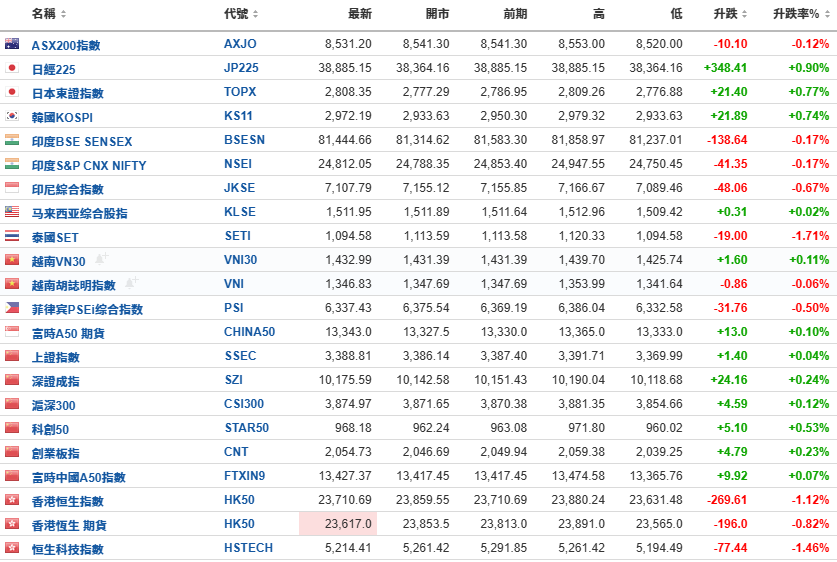Click the China flag beside 創業板指
The height and width of the screenshot is (562, 837).
pyautogui.click(x=12, y=452)
